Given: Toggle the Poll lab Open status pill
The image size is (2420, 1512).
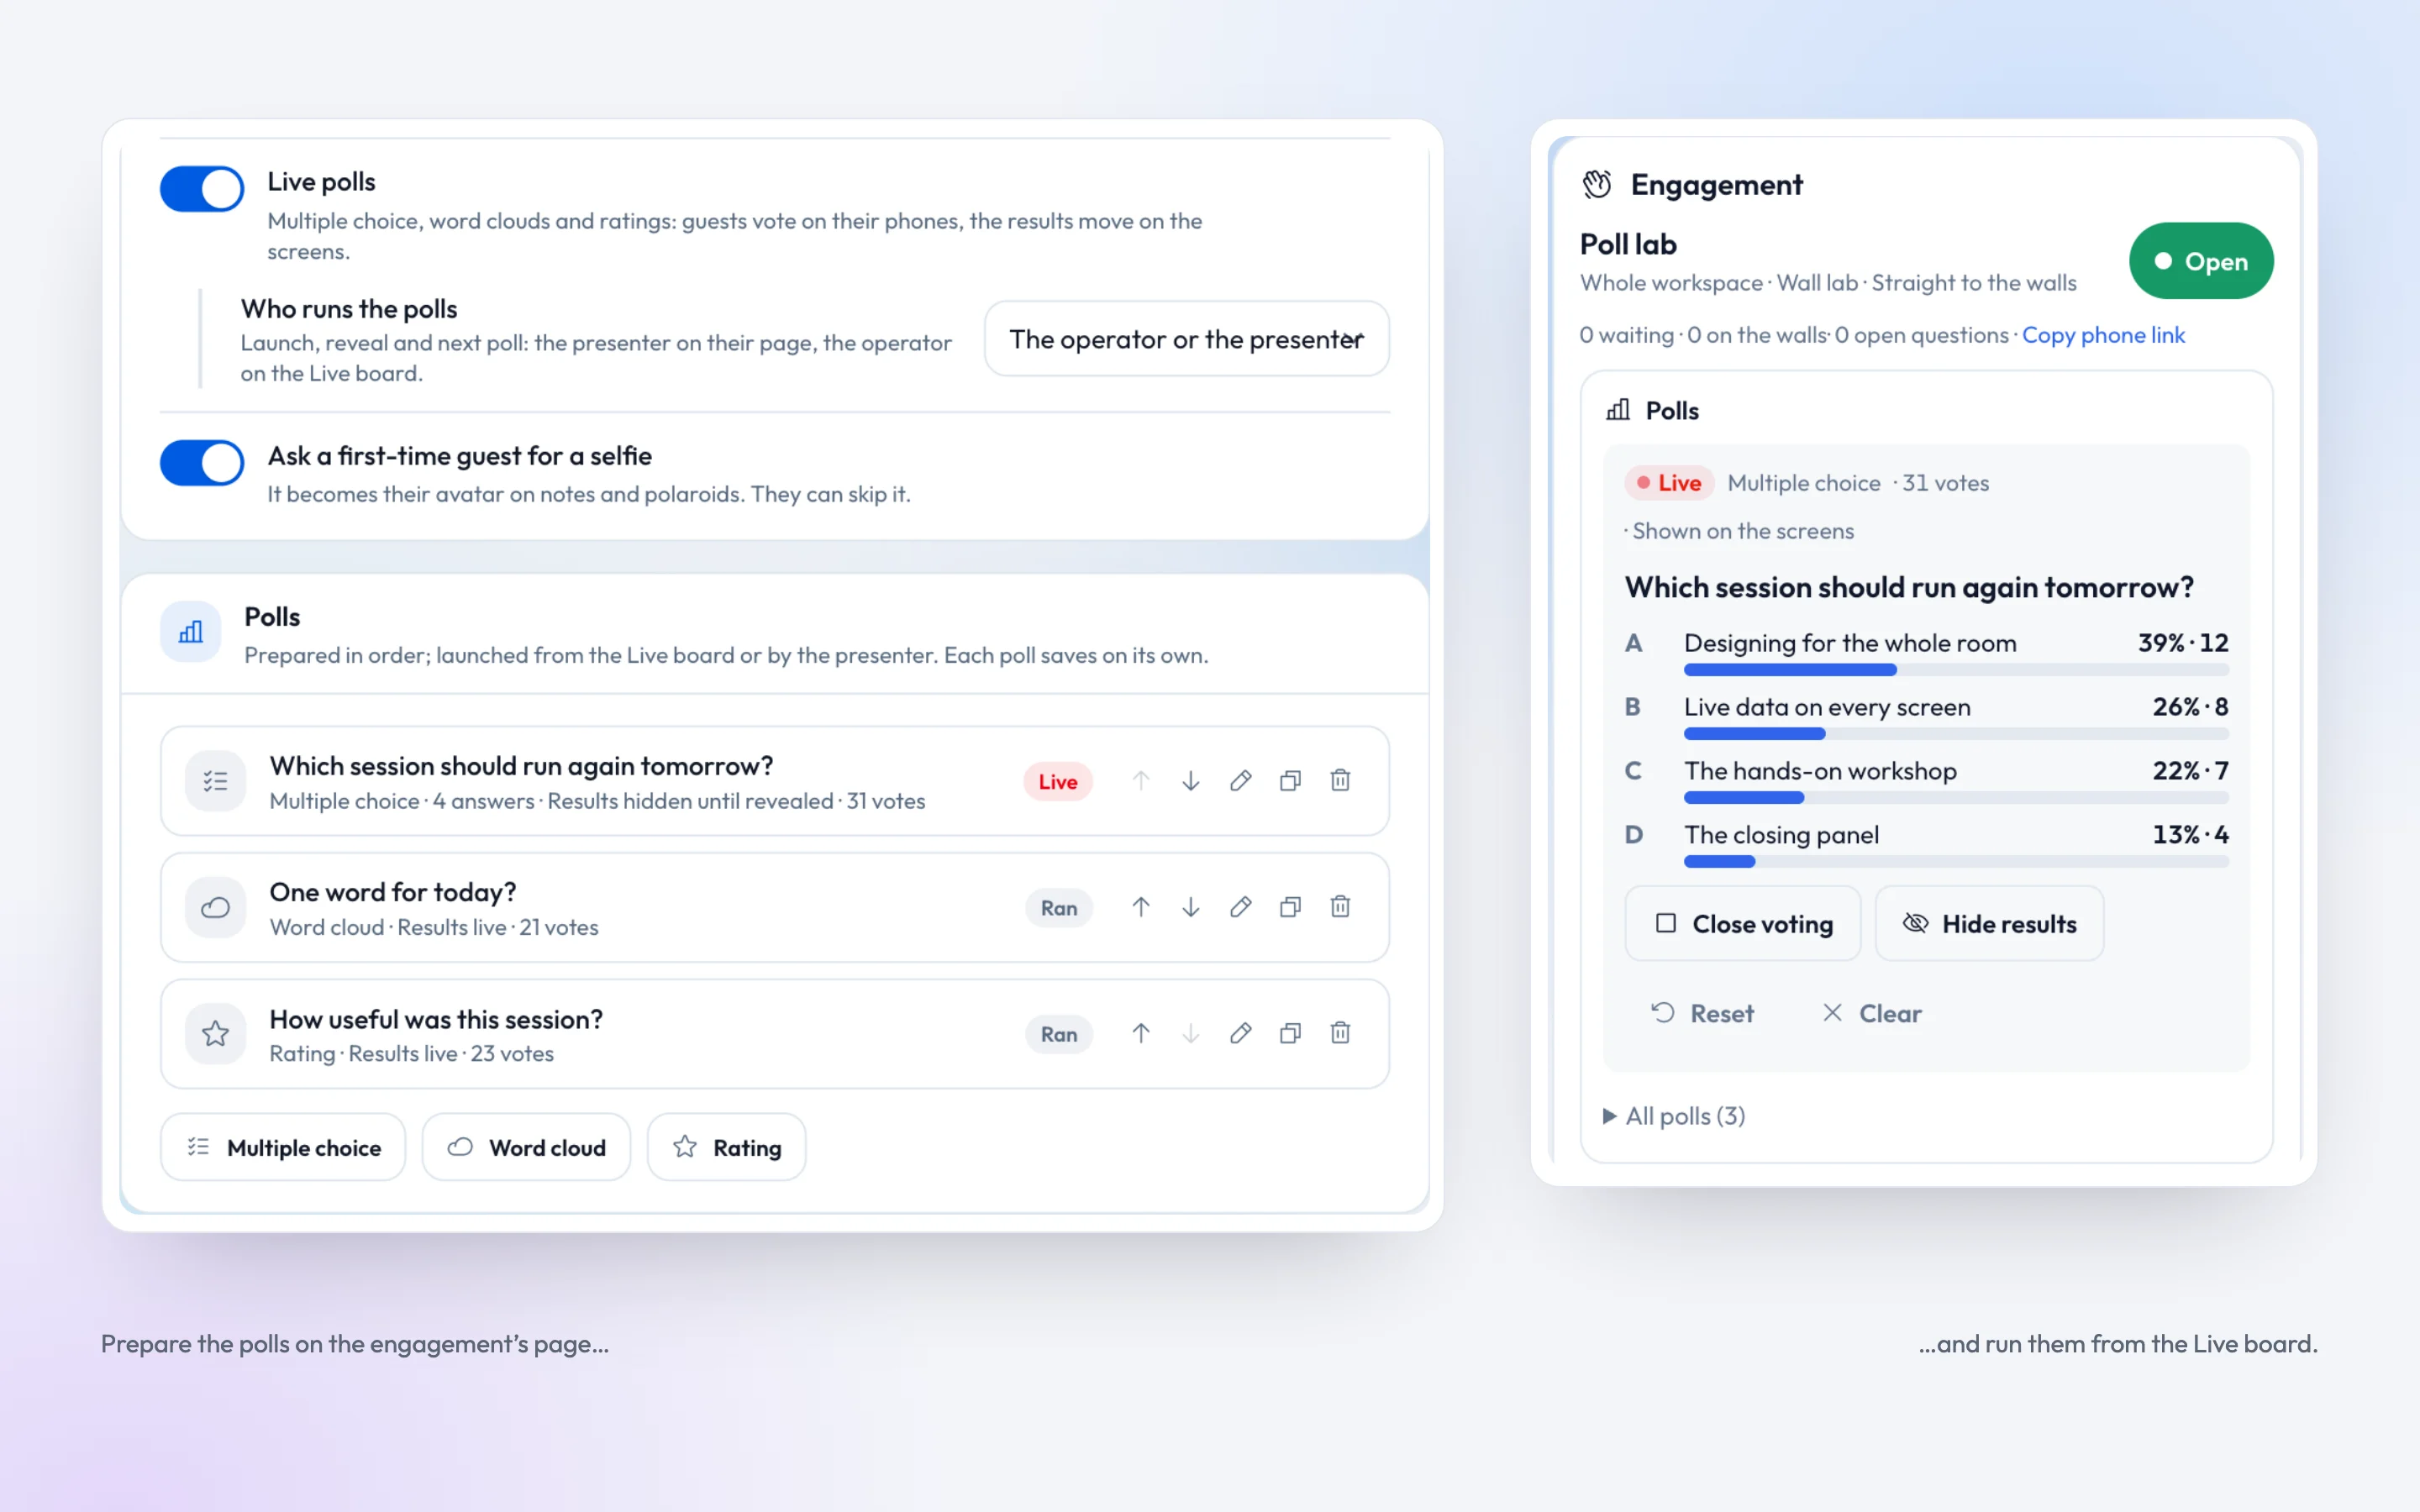Looking at the screenshot, I should (2201, 261).
